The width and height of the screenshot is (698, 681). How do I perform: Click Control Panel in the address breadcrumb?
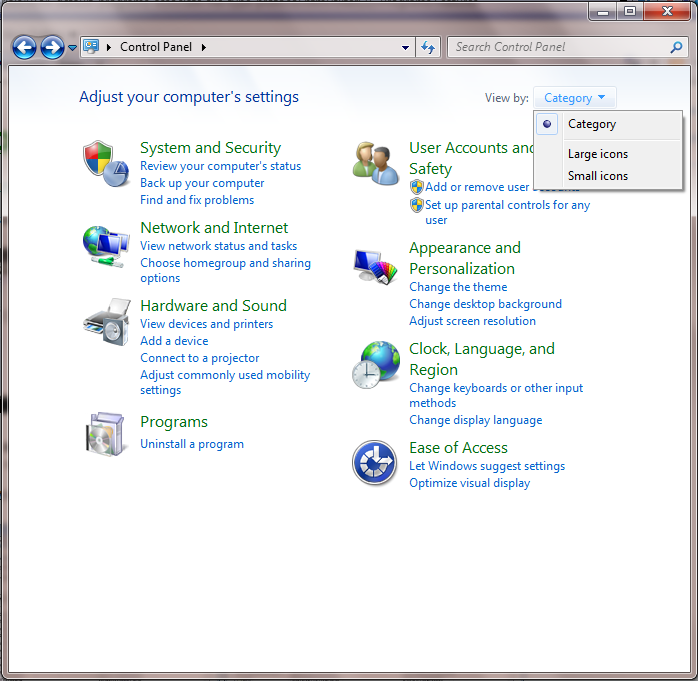(156, 47)
